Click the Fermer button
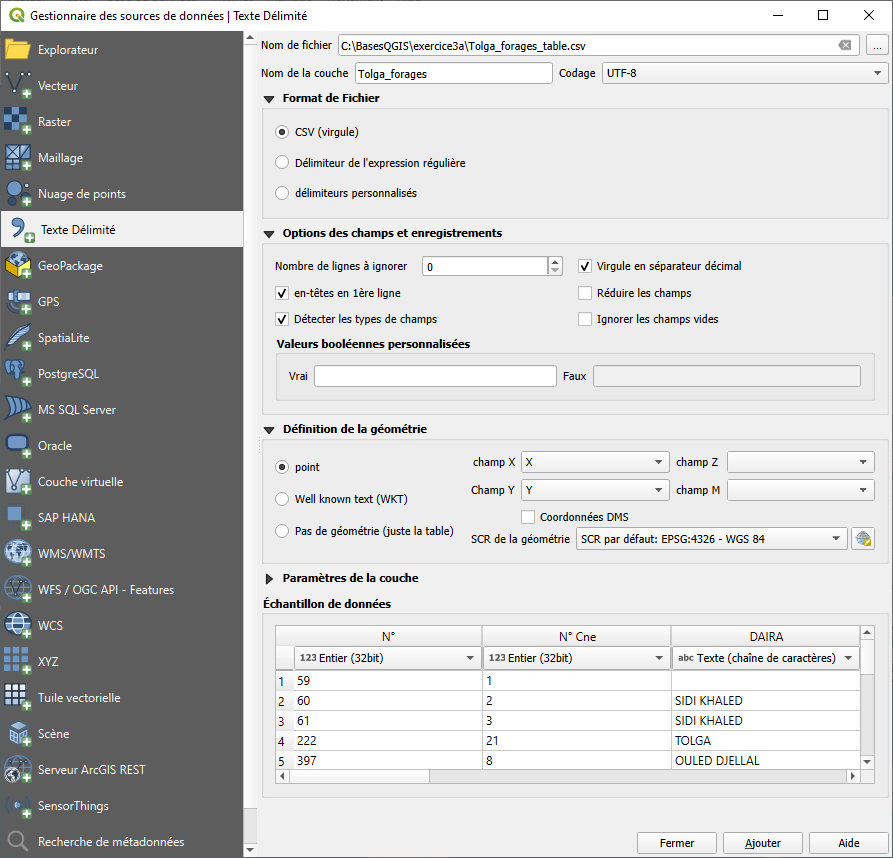Screen dimensions: 893x858 click(x=677, y=843)
